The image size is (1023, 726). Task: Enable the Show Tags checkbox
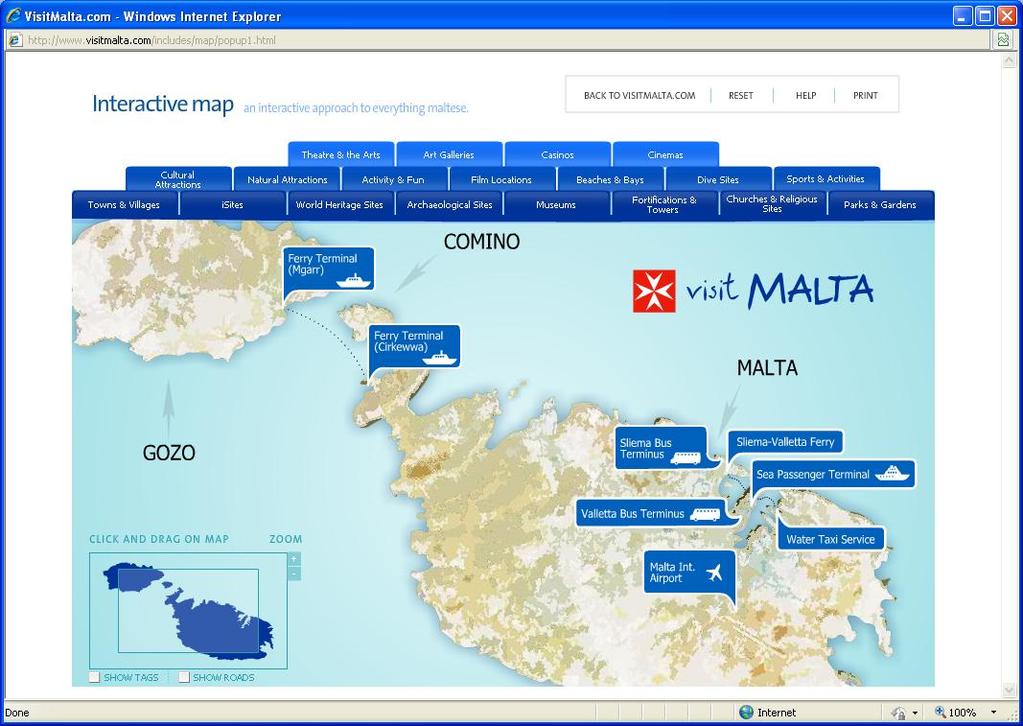tap(95, 677)
